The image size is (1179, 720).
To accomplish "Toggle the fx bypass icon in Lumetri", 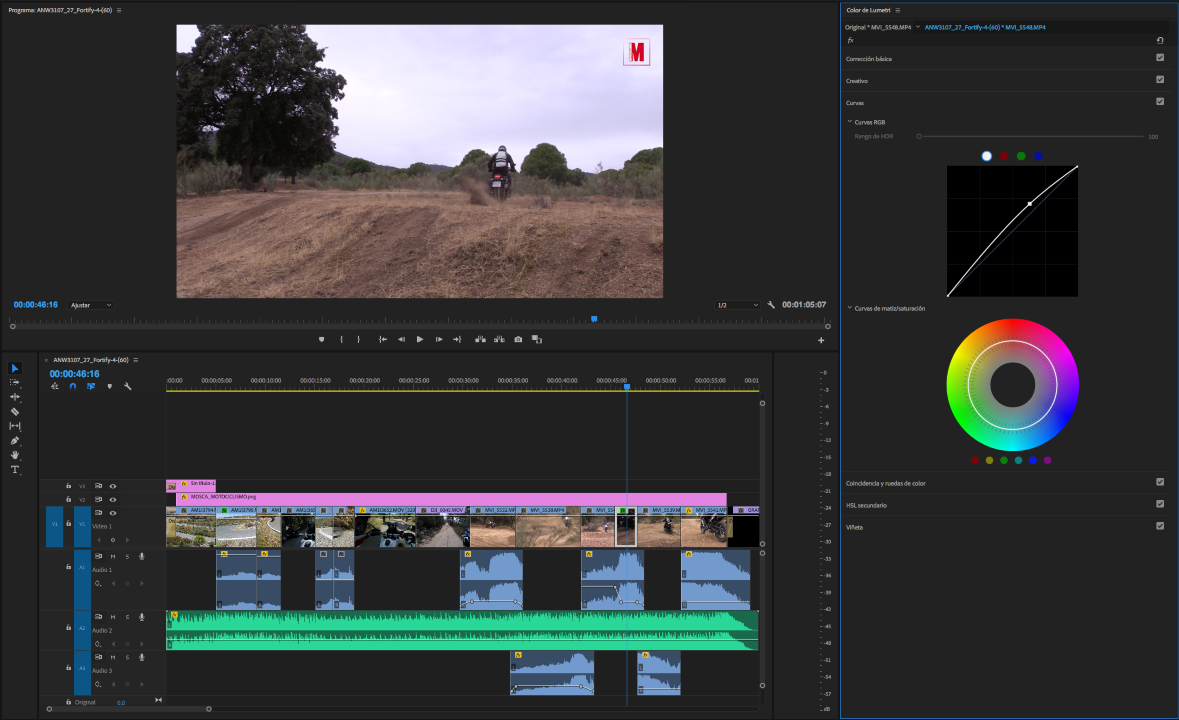I will pos(850,41).
